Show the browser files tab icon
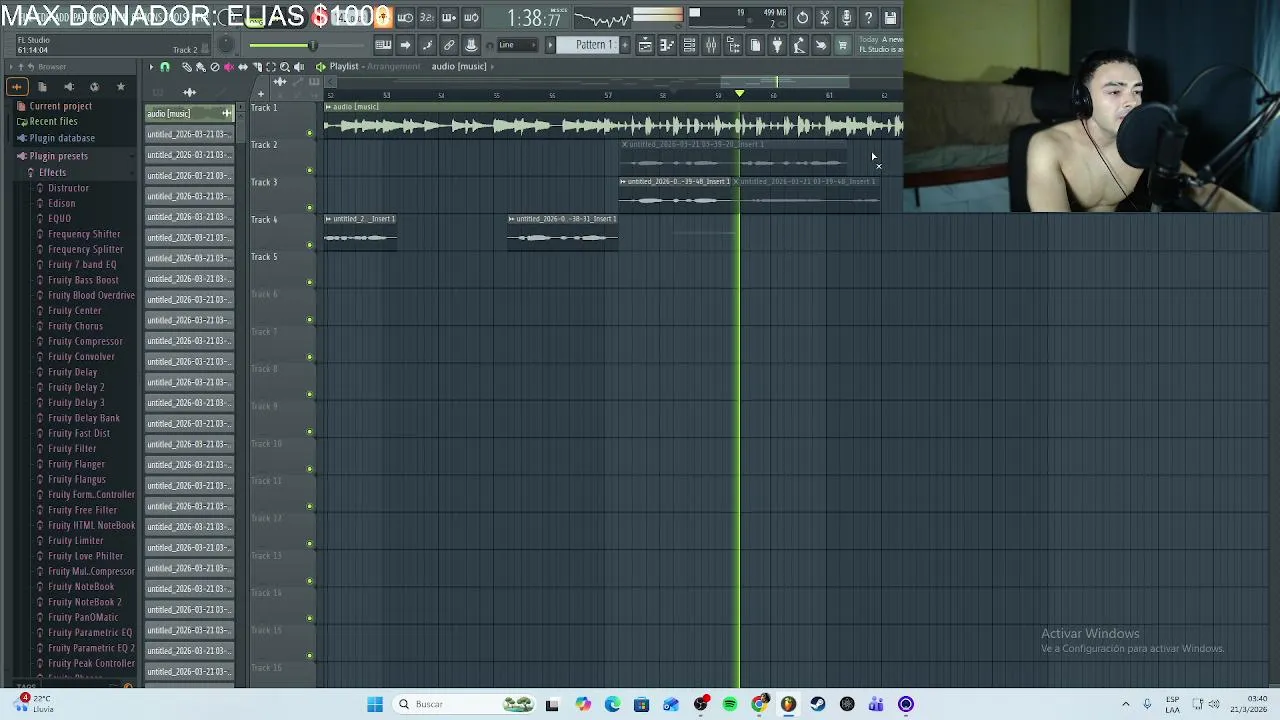This screenshot has height=720, width=1280. [x=42, y=87]
